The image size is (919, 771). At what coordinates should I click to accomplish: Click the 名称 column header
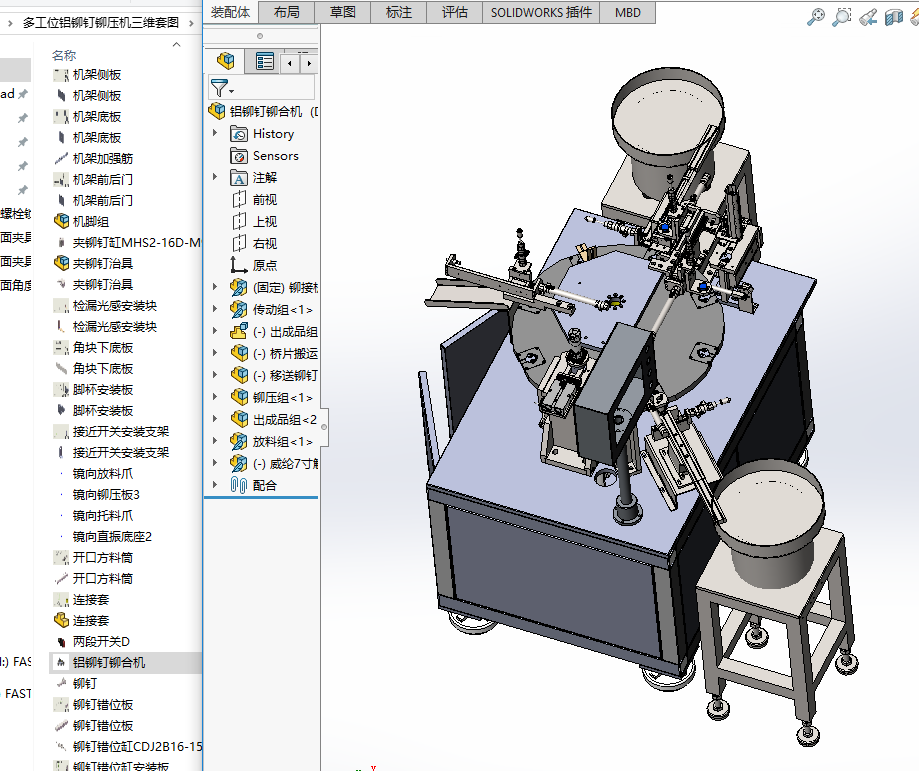point(64,55)
